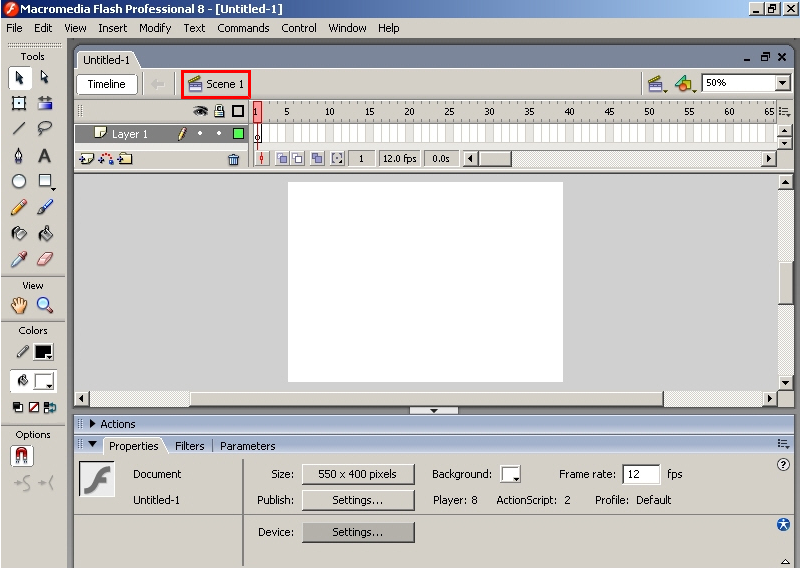The image size is (802, 570).
Task: Click the Insert Layer Folder icon
Action: point(125,159)
